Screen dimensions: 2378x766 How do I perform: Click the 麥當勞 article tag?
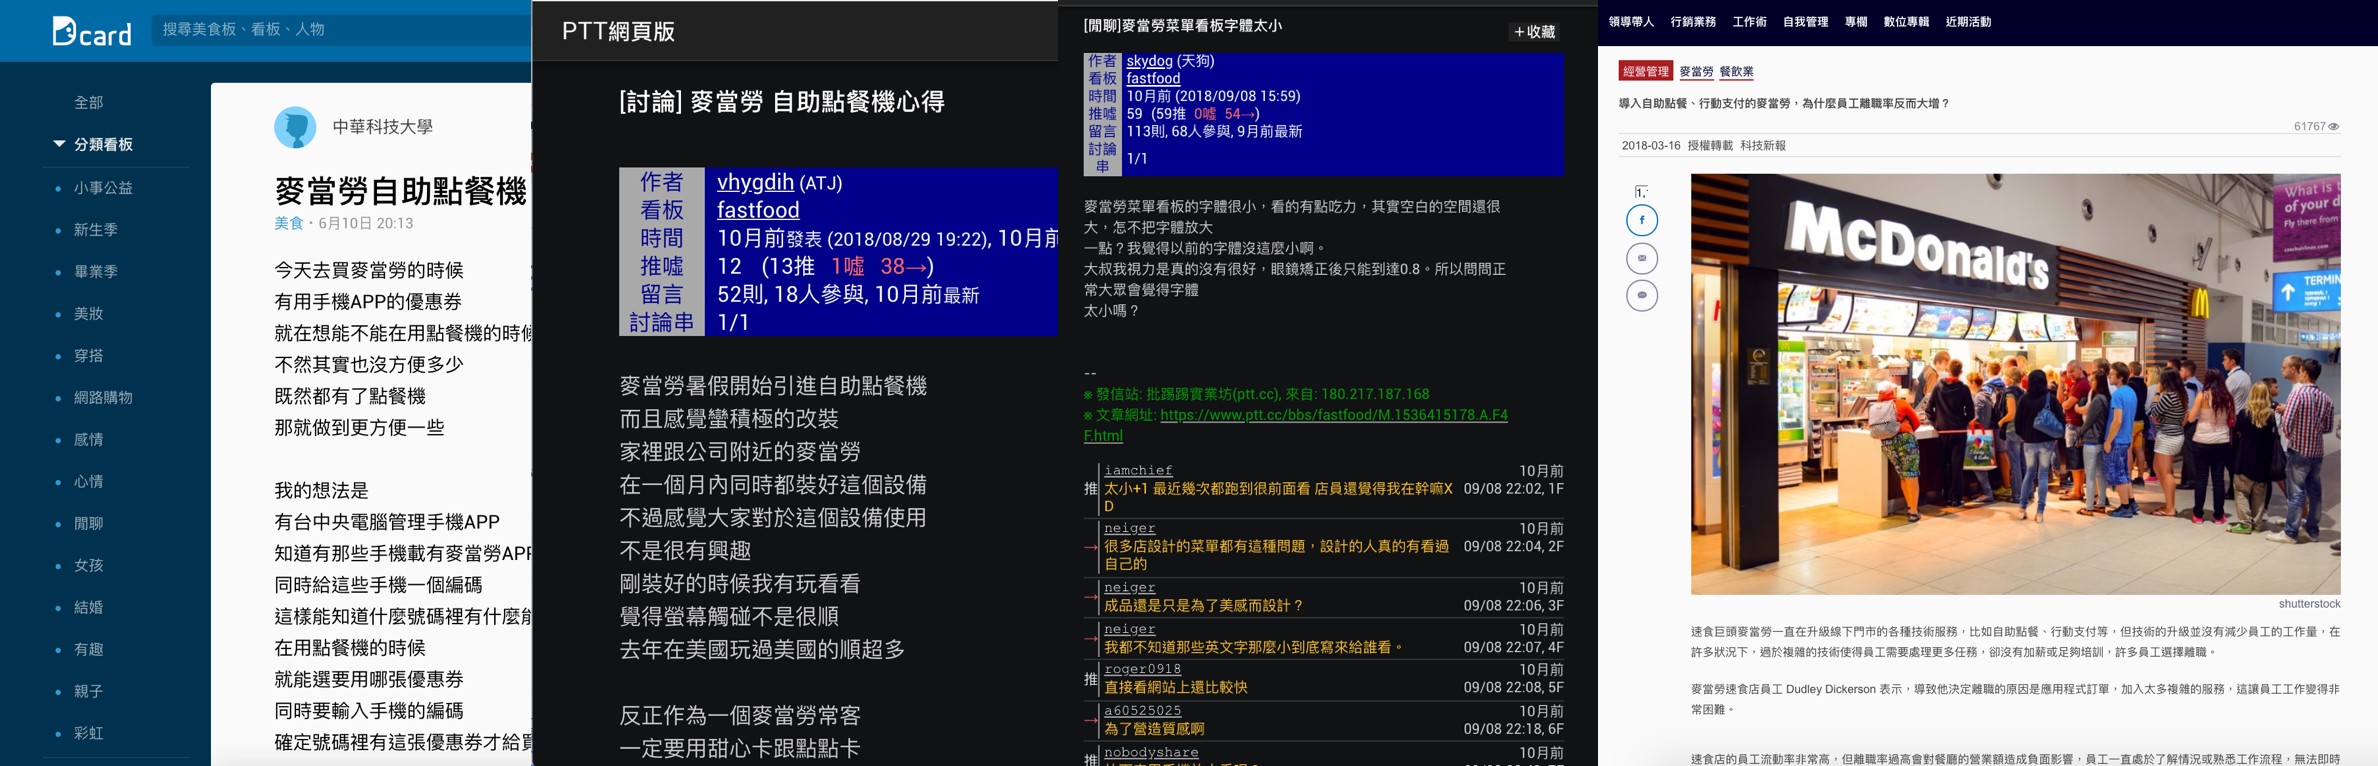click(1696, 72)
